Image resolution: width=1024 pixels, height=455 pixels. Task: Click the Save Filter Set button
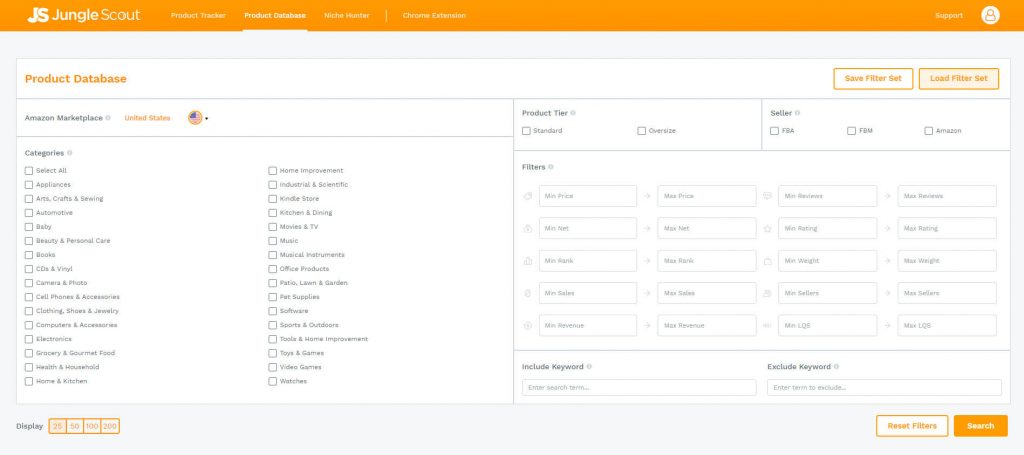[873, 78]
